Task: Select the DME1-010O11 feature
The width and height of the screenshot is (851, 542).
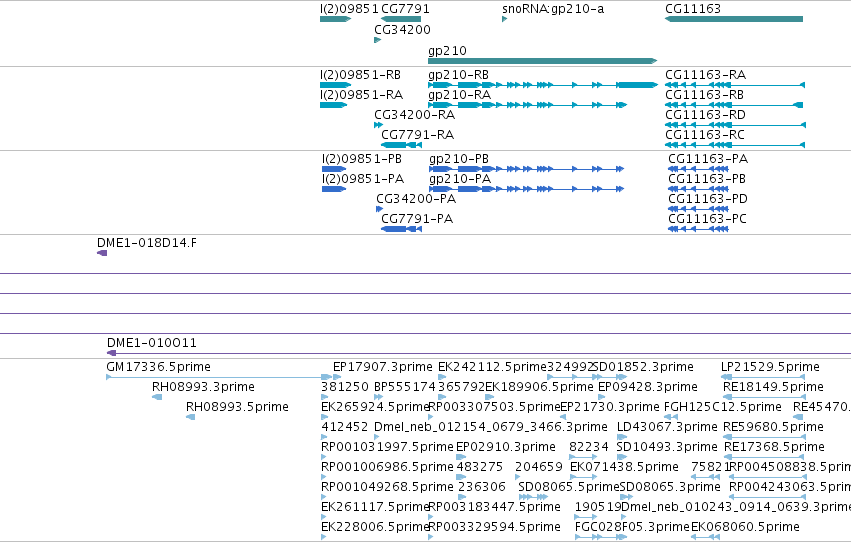Action: [479, 353]
